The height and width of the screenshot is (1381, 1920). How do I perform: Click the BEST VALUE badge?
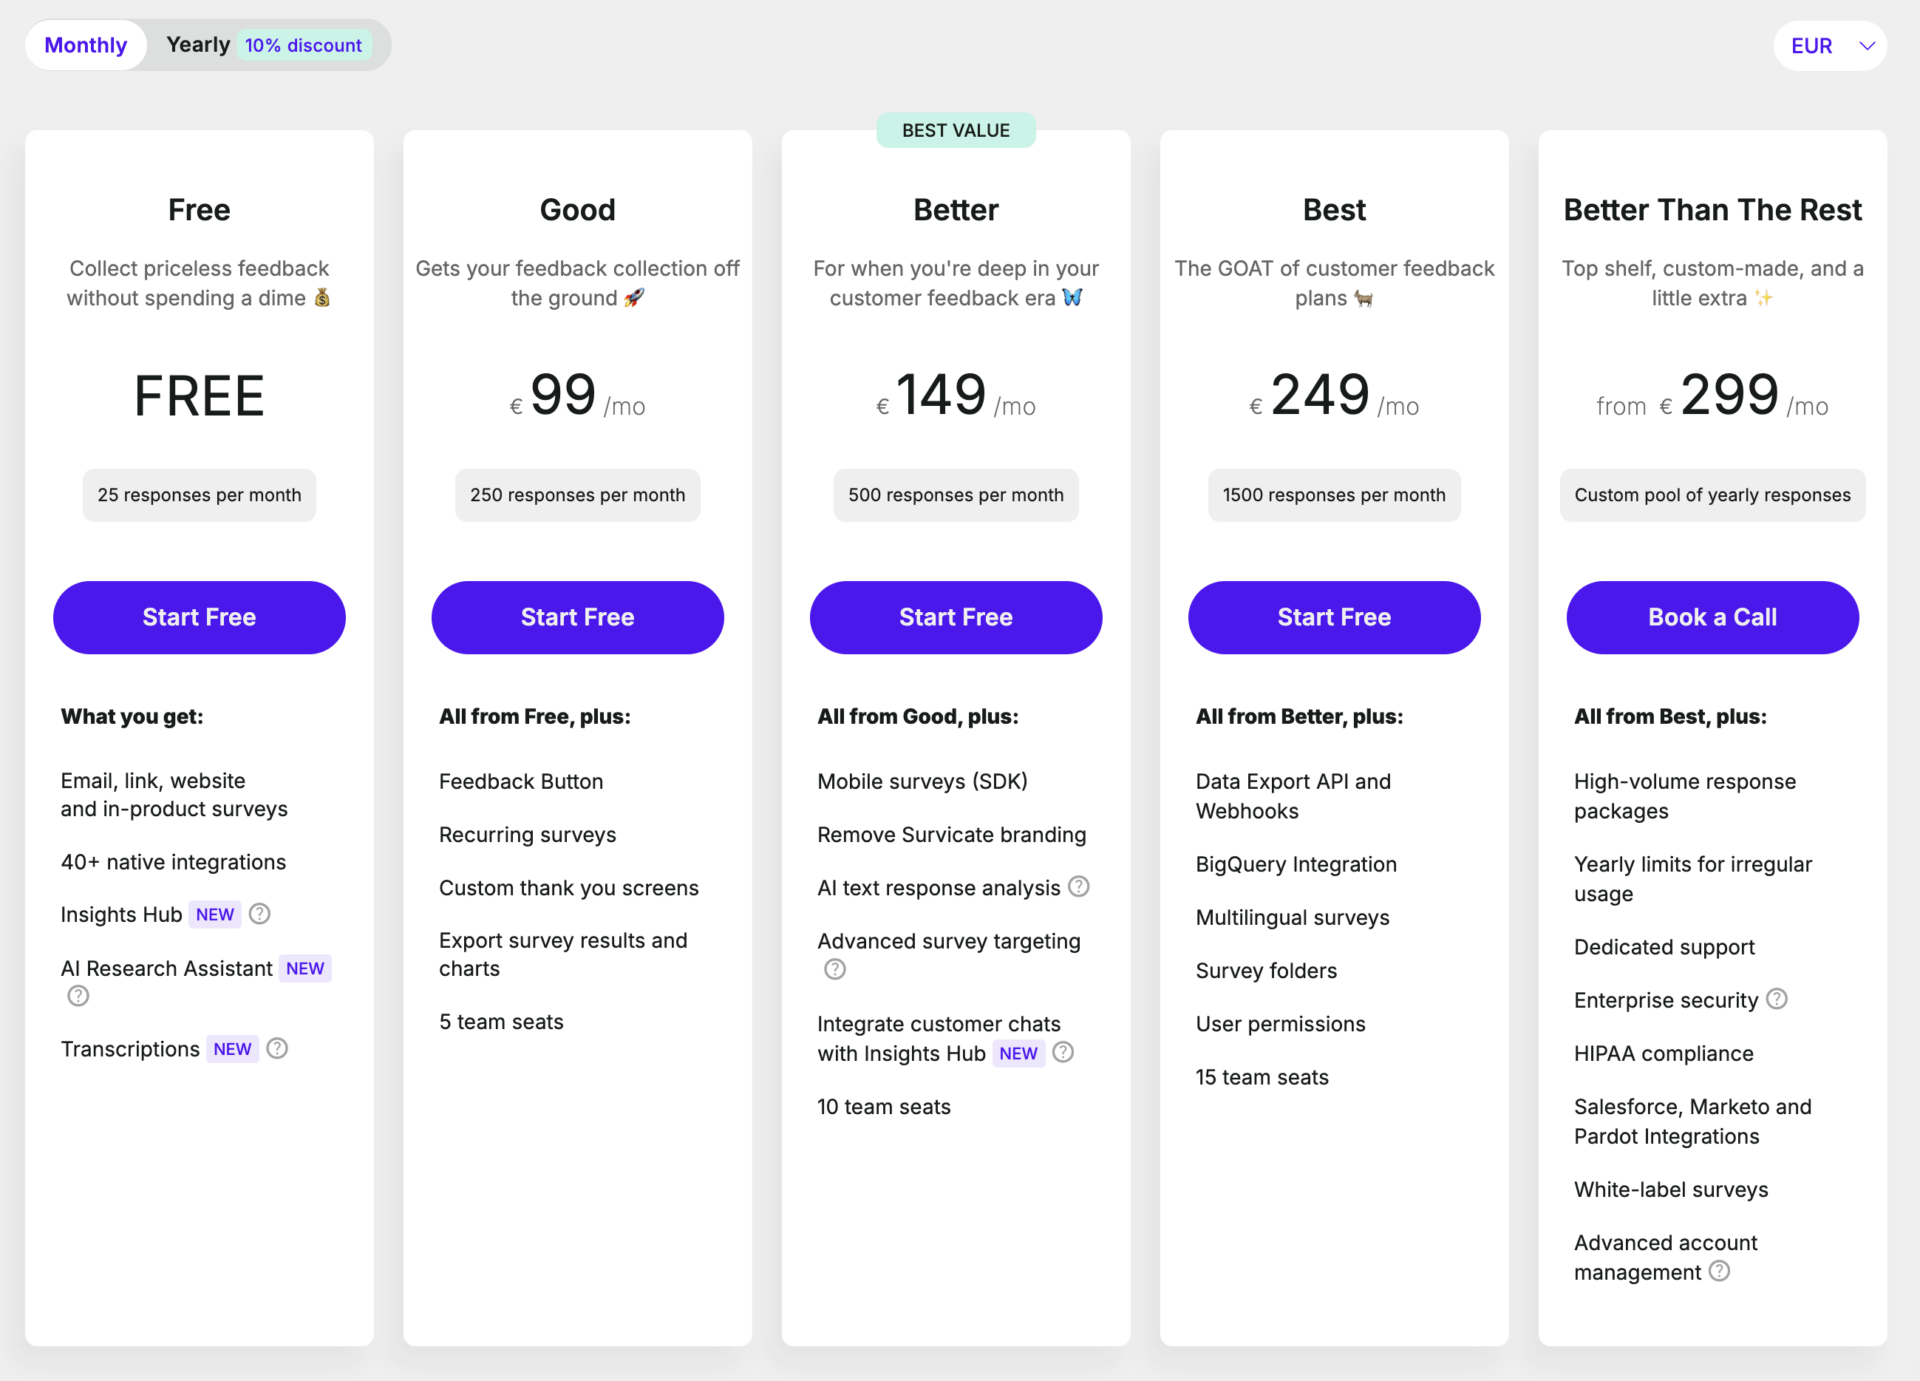(955, 129)
